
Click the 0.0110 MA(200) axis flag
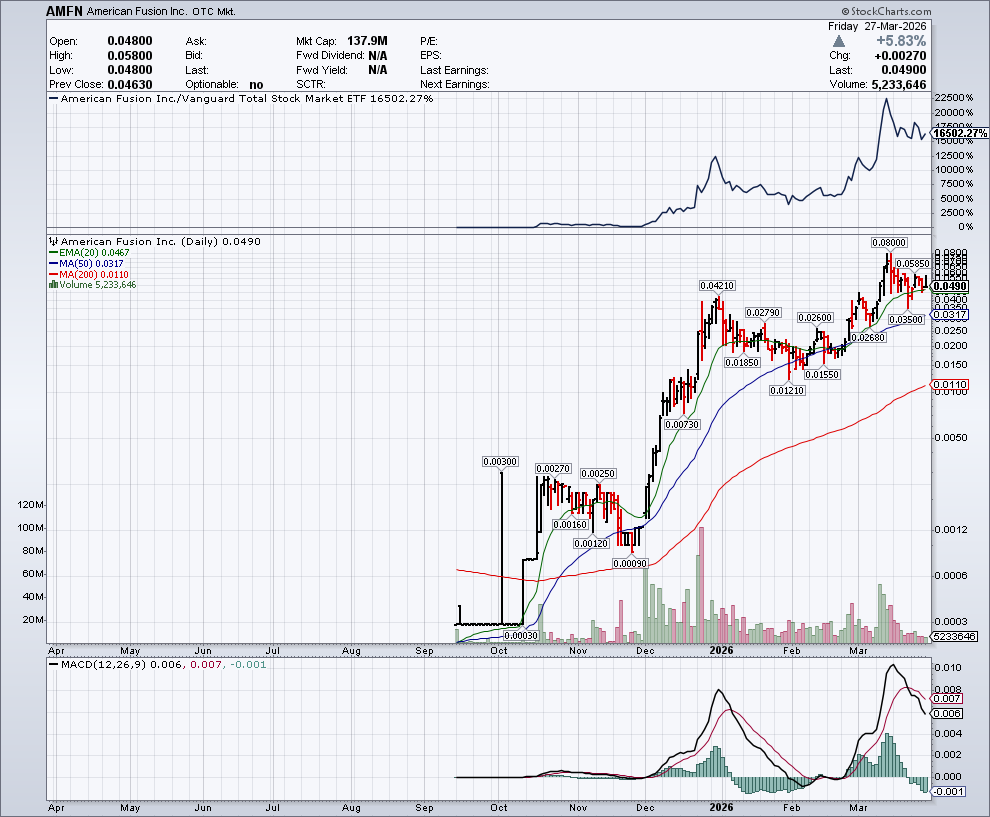pyautogui.click(x=950, y=385)
